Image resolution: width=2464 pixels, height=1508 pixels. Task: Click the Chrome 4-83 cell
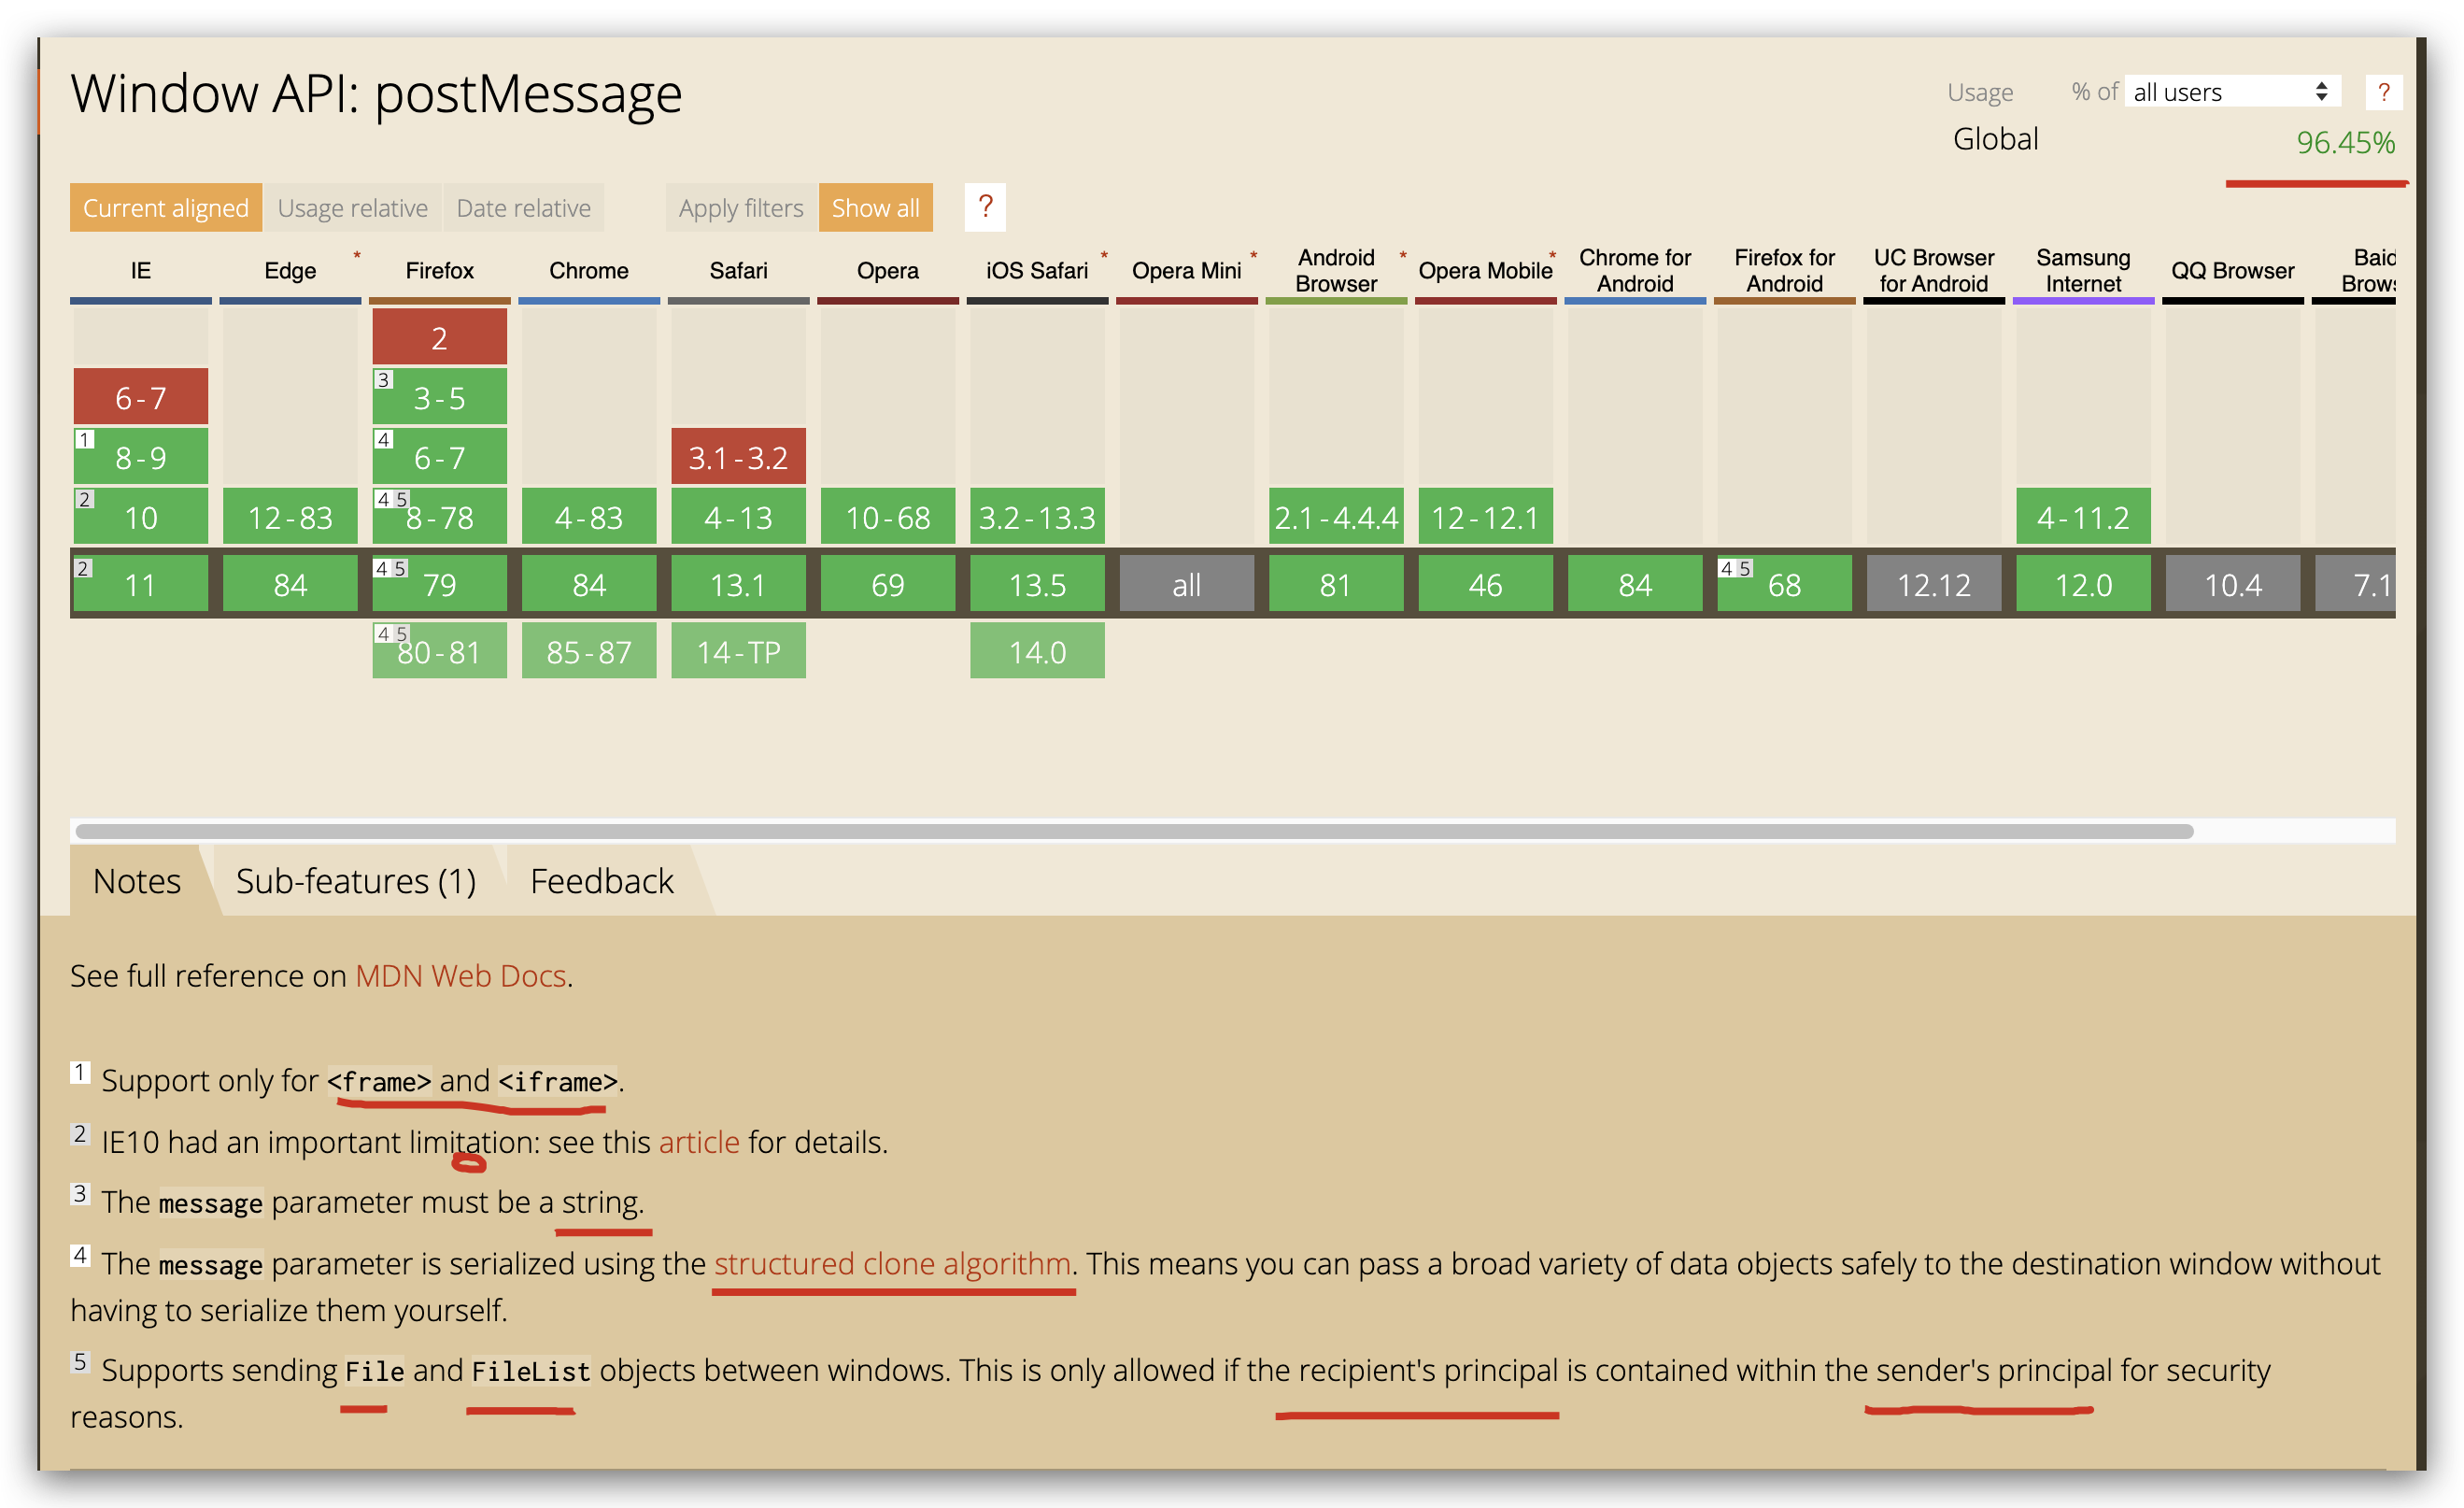pos(589,516)
